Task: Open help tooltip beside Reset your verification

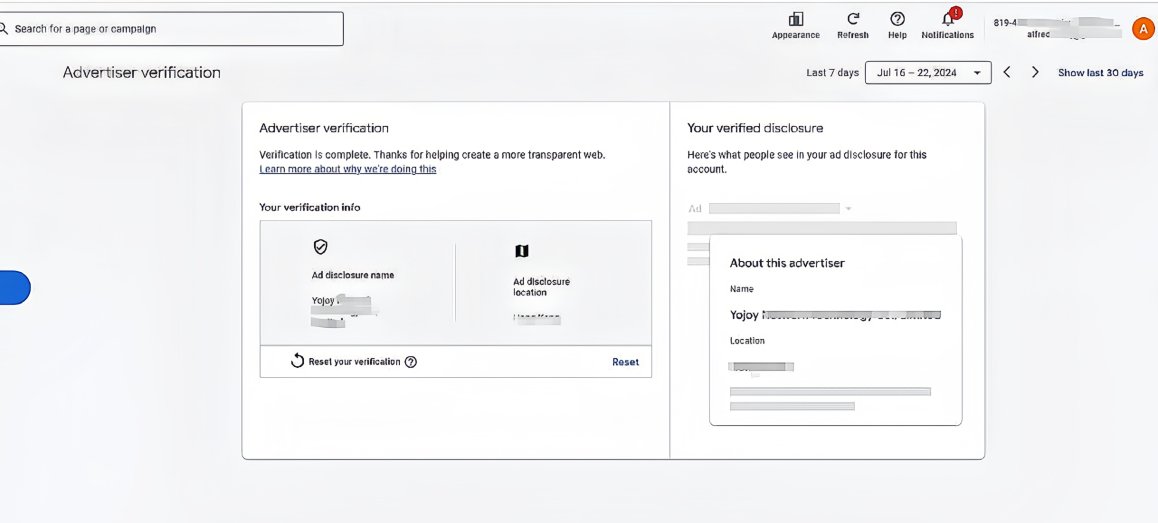Action: click(411, 362)
